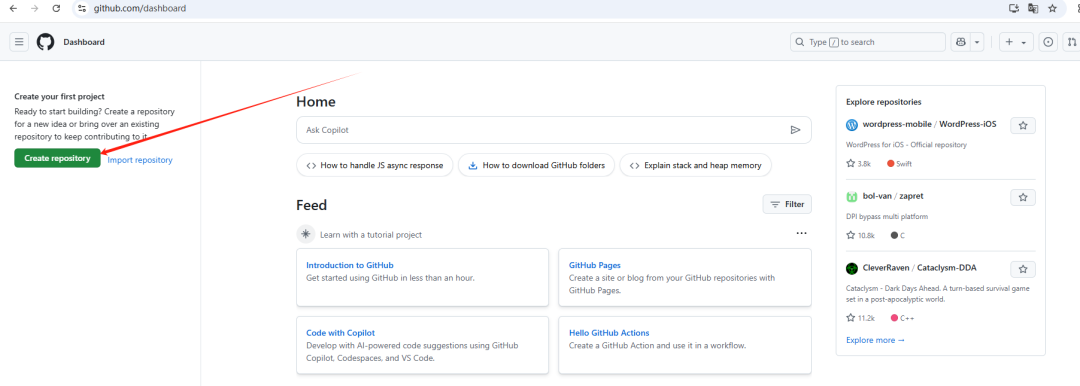Focus the Type / to search box
This screenshot has height=386, width=1080.
point(868,42)
